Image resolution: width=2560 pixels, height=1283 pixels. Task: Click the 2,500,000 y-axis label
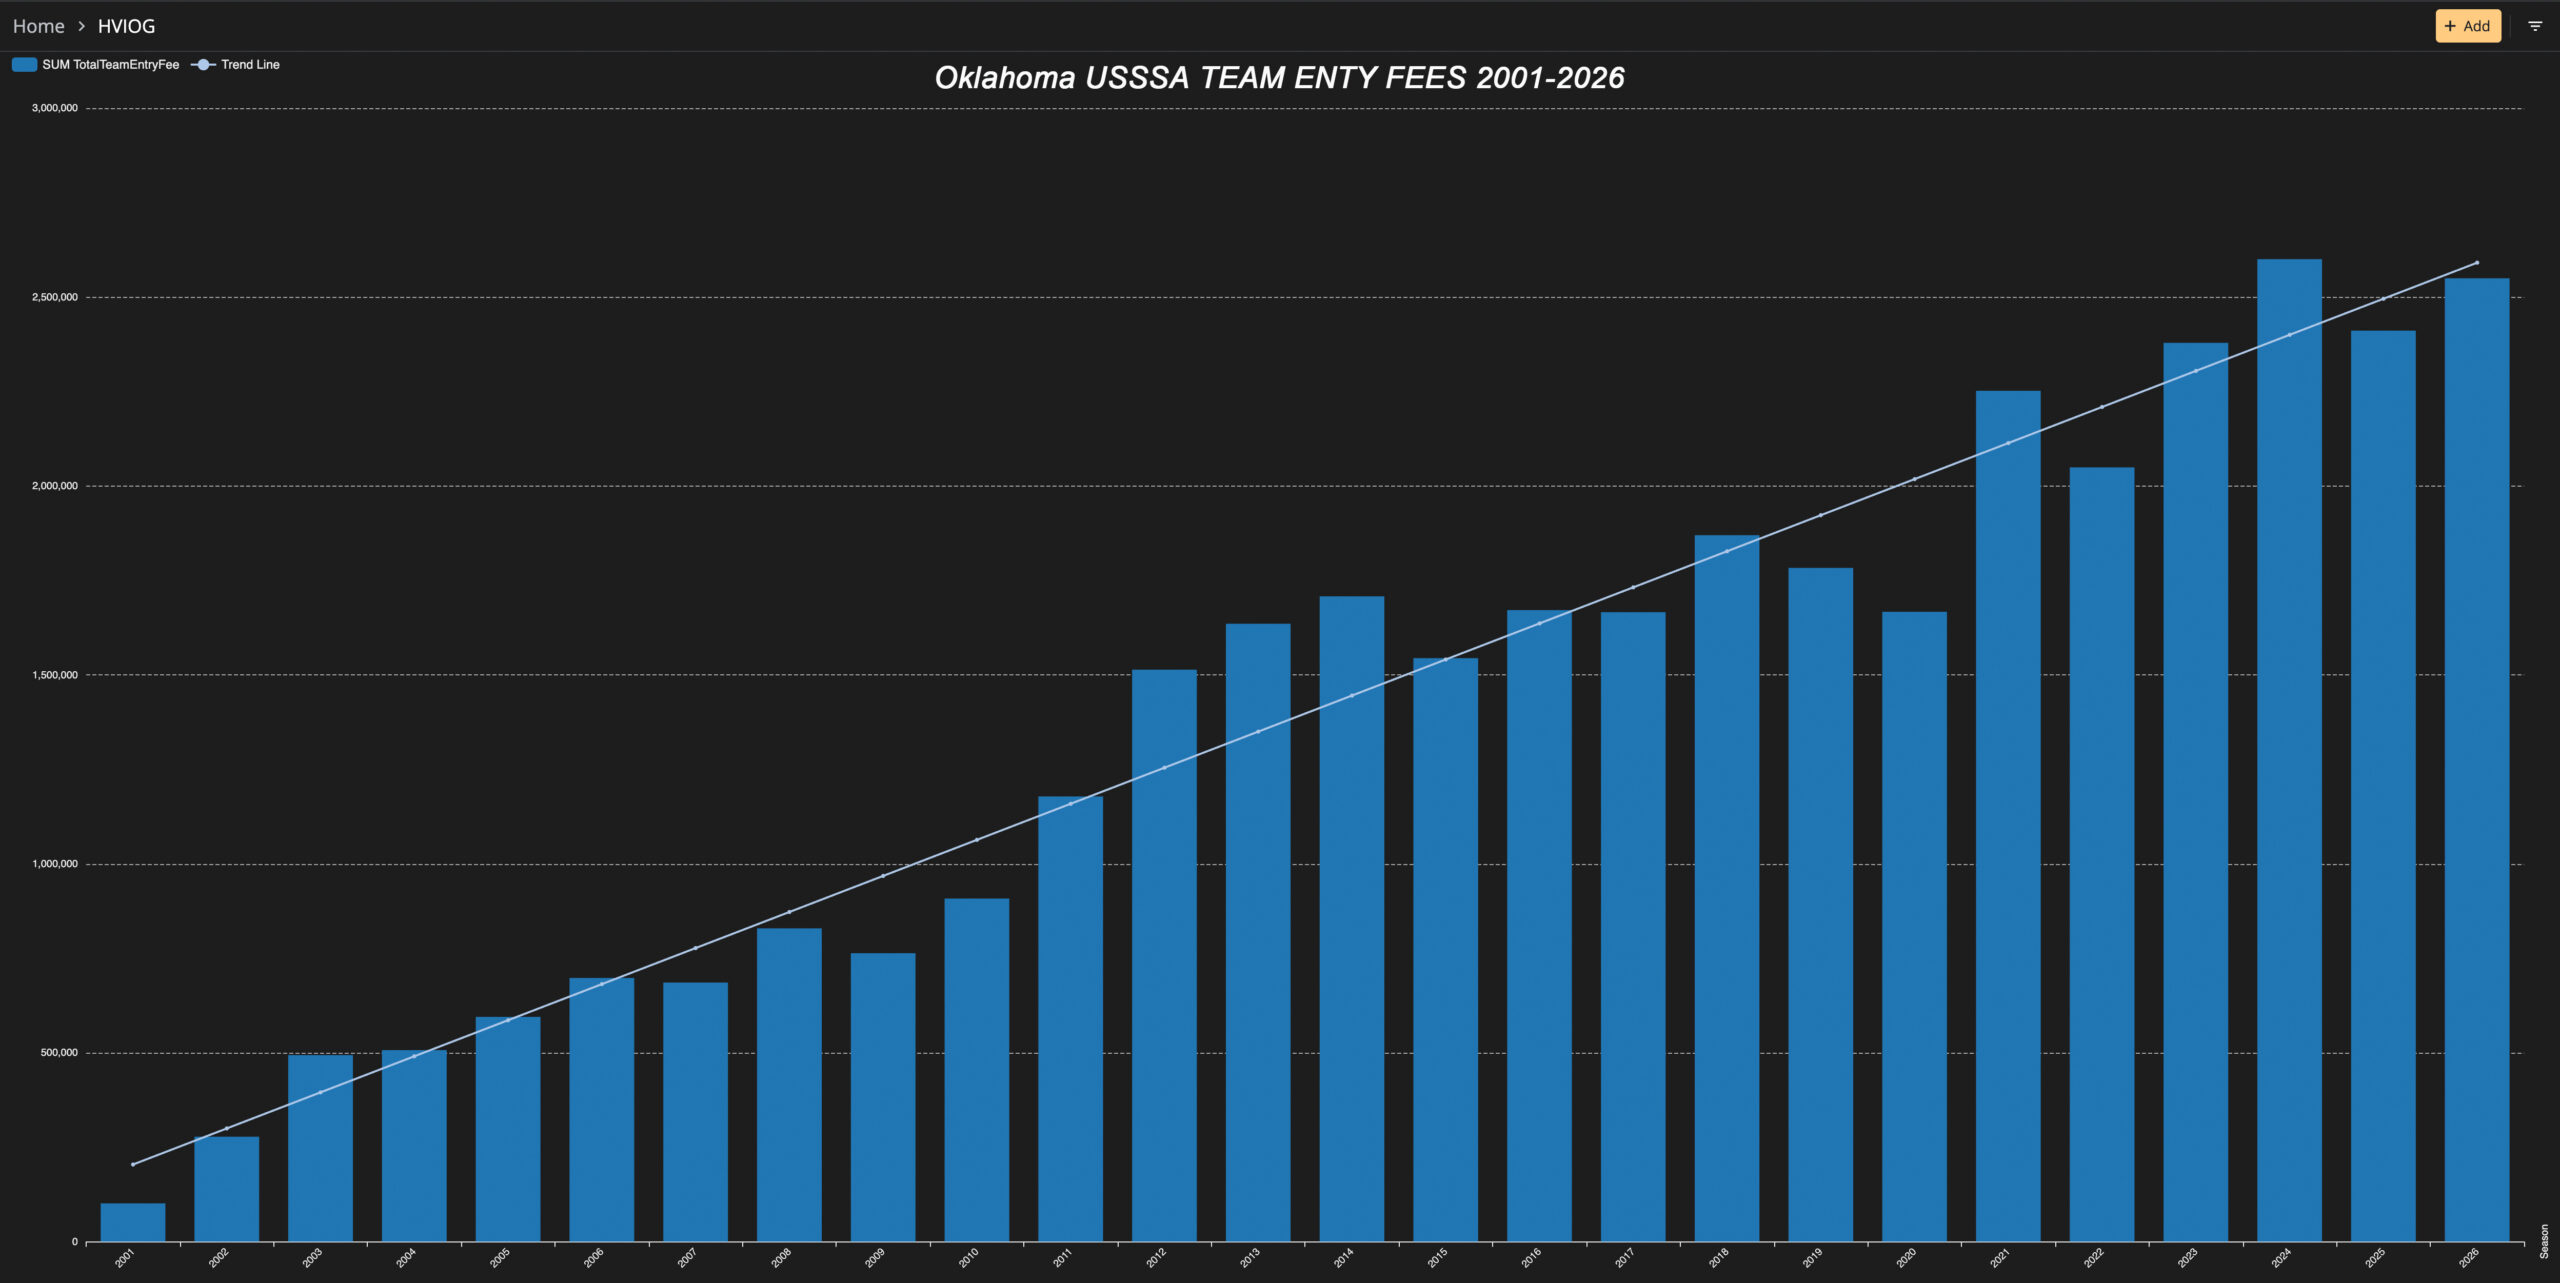click(55, 297)
